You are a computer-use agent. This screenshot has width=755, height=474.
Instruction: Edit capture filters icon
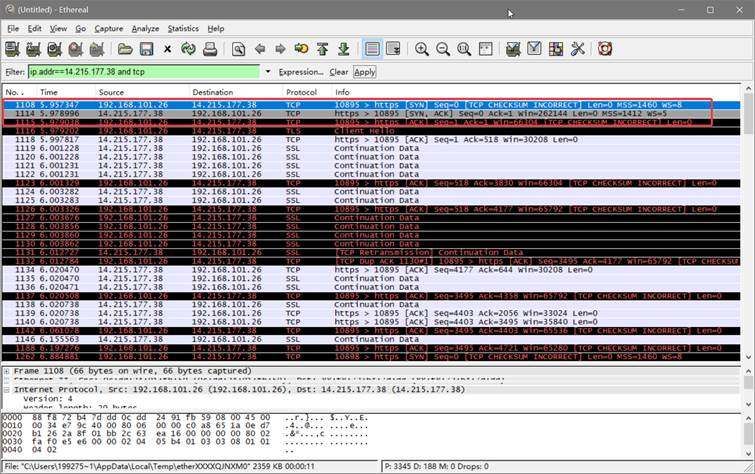513,49
